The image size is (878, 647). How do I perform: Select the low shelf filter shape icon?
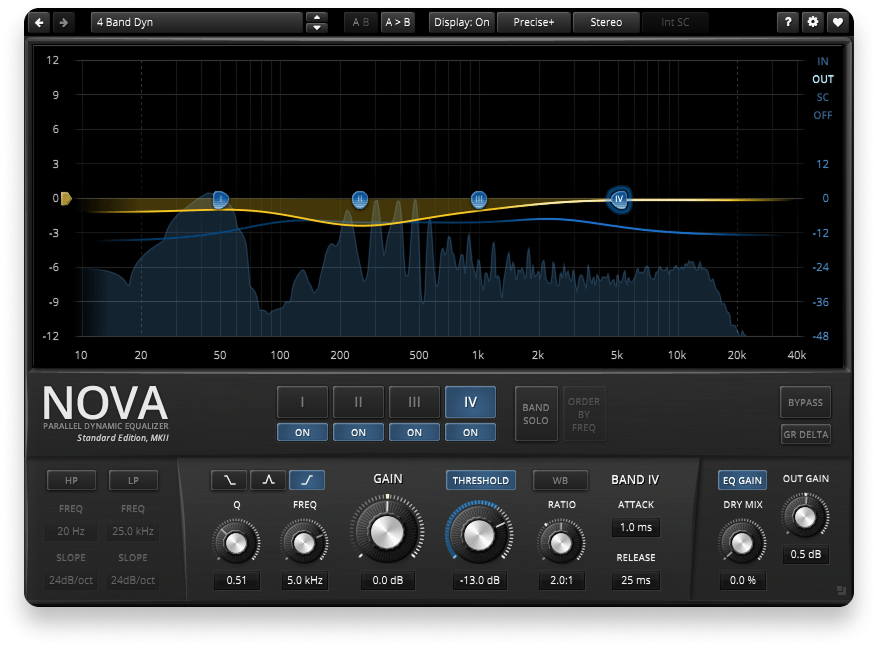click(x=229, y=480)
